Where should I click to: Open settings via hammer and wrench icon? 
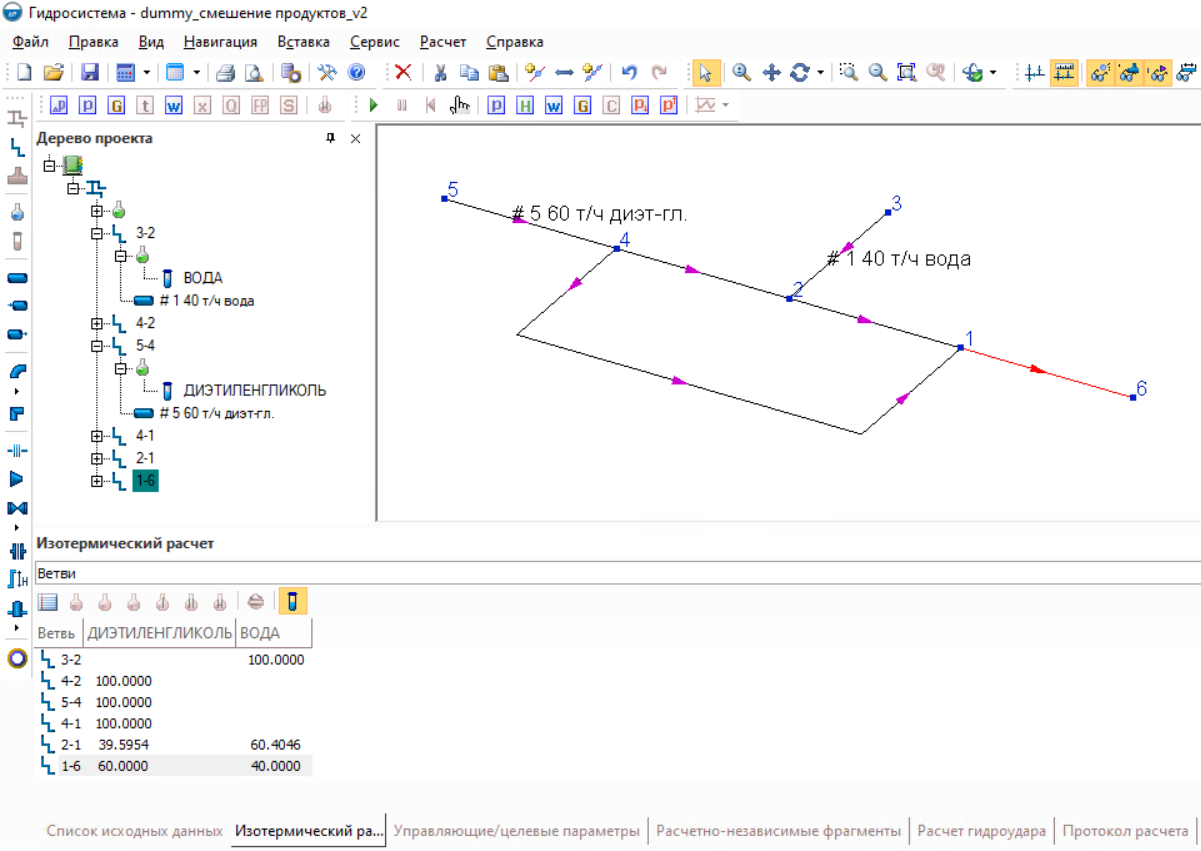(327, 72)
